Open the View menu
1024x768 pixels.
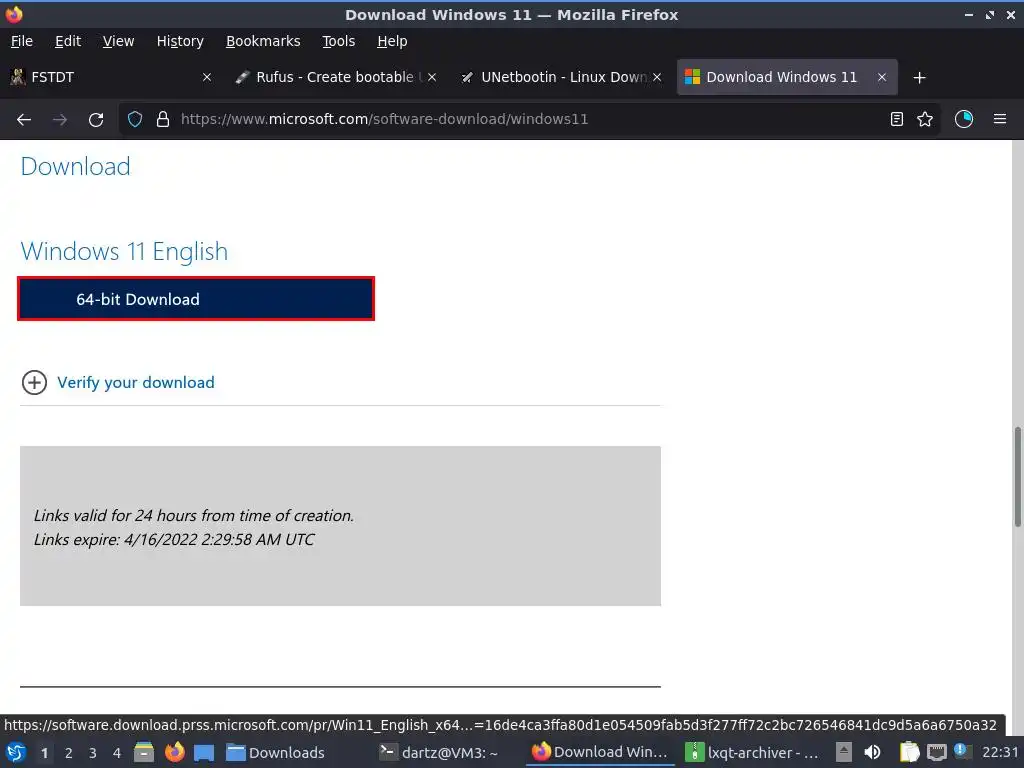118,41
